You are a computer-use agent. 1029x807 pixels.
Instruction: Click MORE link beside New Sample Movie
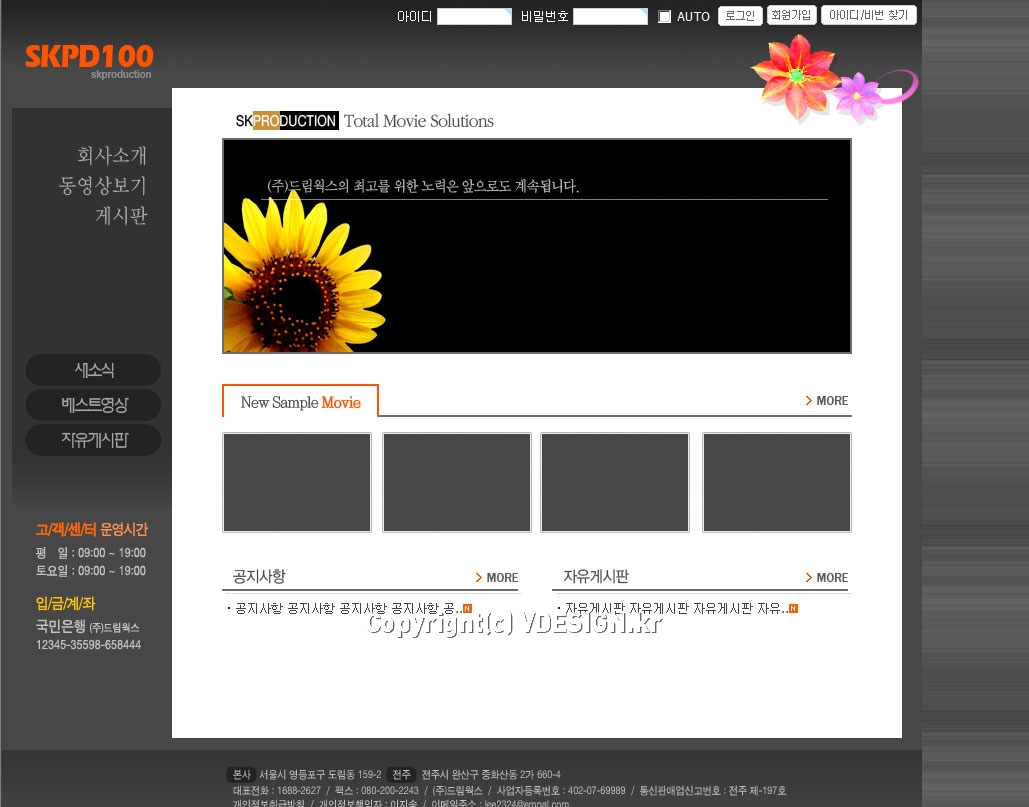tap(827, 401)
